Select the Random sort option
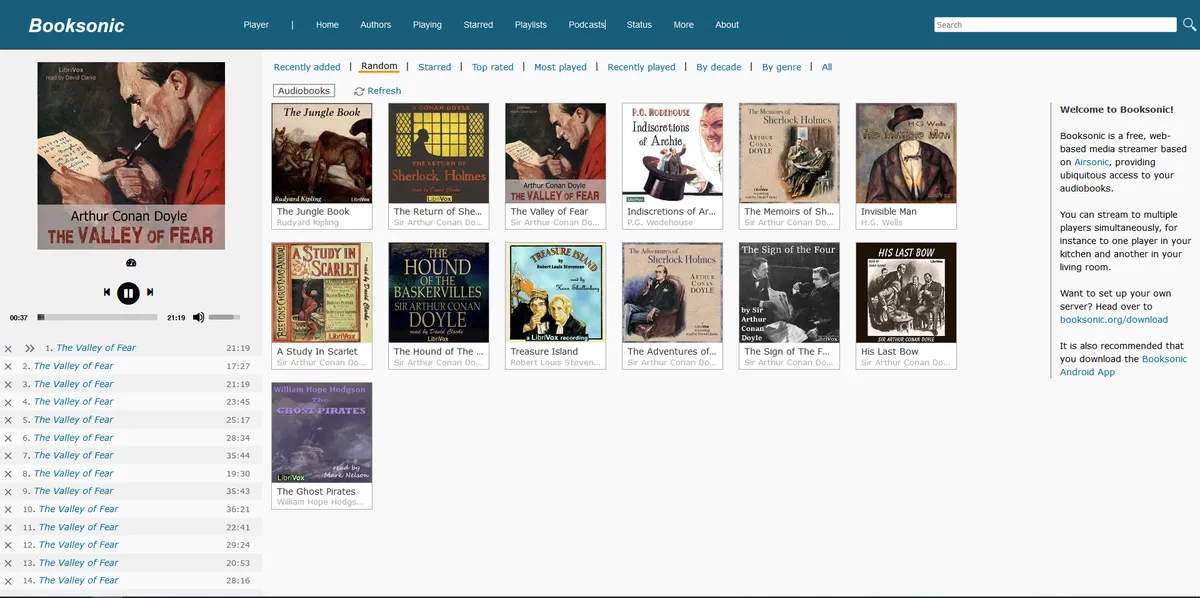Screen dimensions: 1200x598 click(378, 66)
